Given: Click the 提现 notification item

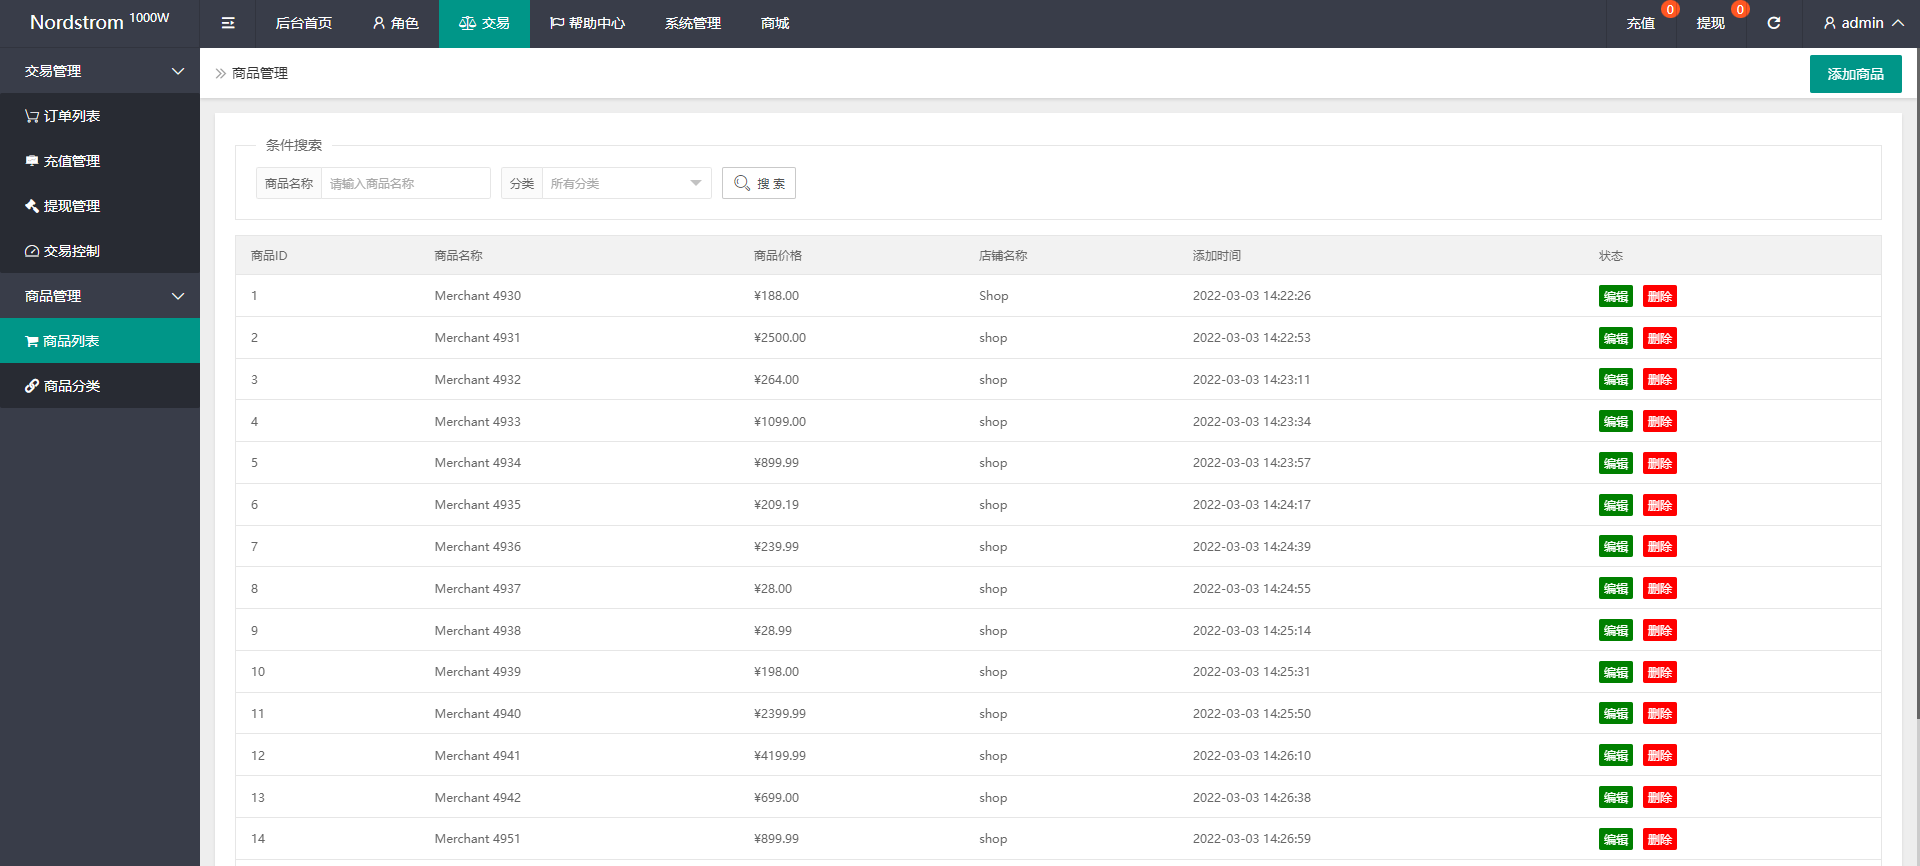Looking at the screenshot, I should point(1711,23).
